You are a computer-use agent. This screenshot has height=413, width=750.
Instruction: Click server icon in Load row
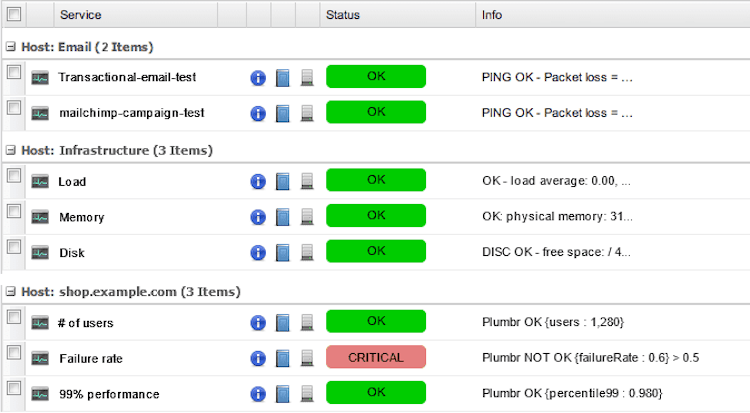[x=307, y=181]
